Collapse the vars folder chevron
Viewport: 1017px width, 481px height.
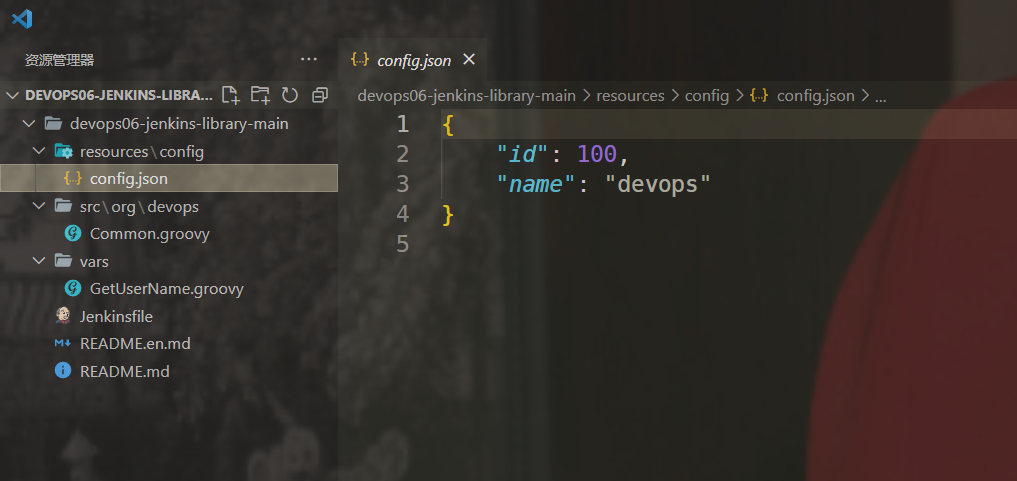[x=40, y=261]
